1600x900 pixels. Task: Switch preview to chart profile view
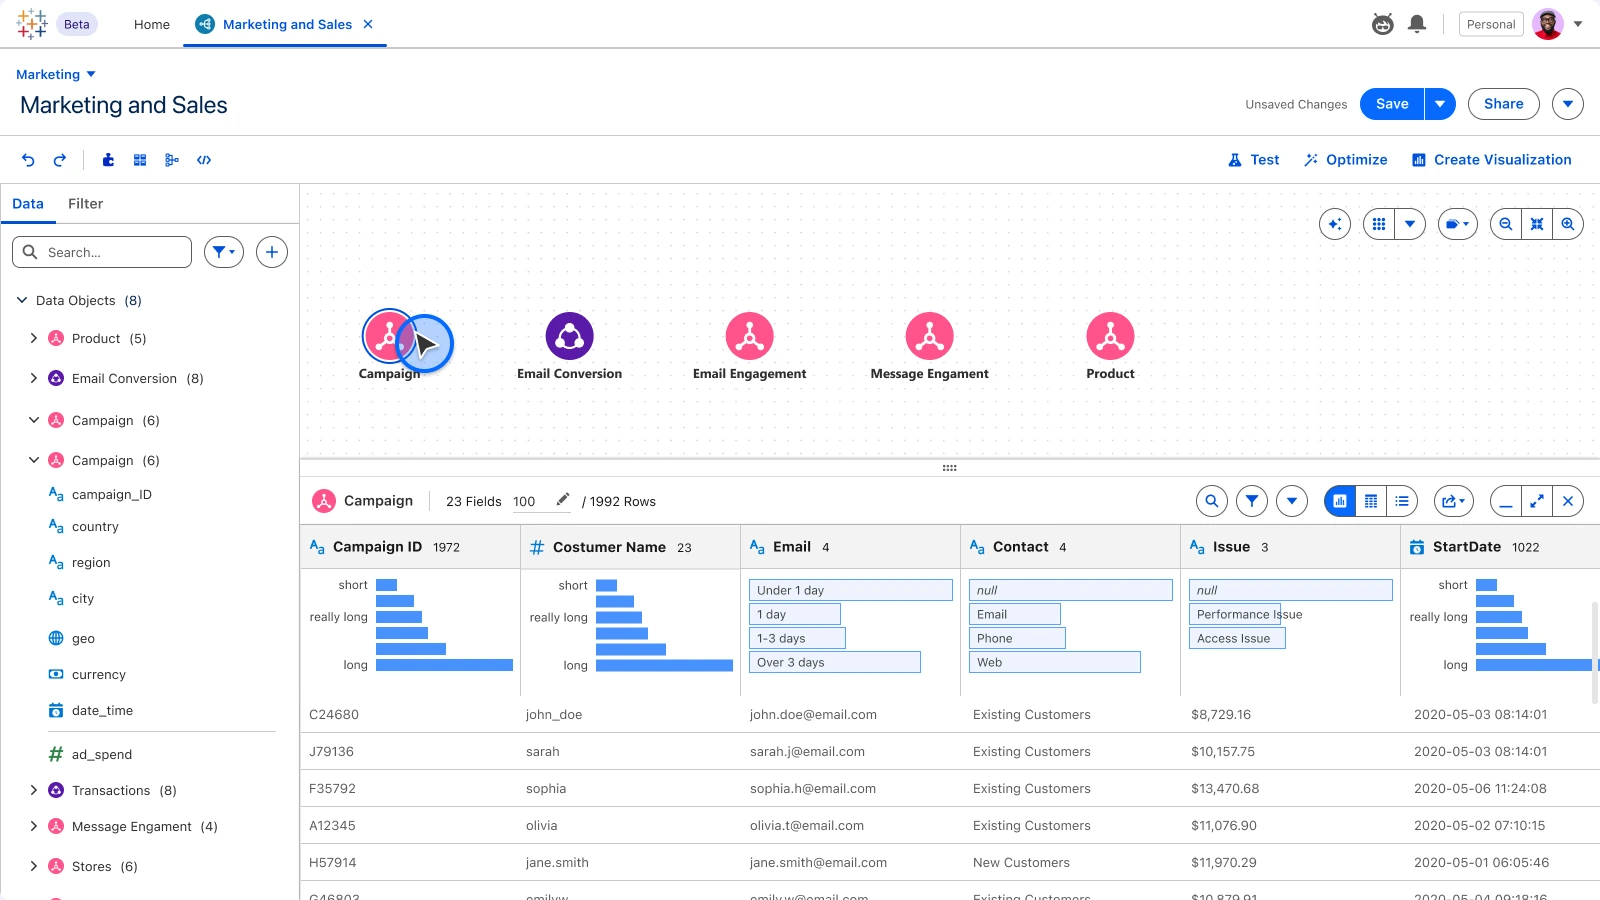click(1340, 501)
